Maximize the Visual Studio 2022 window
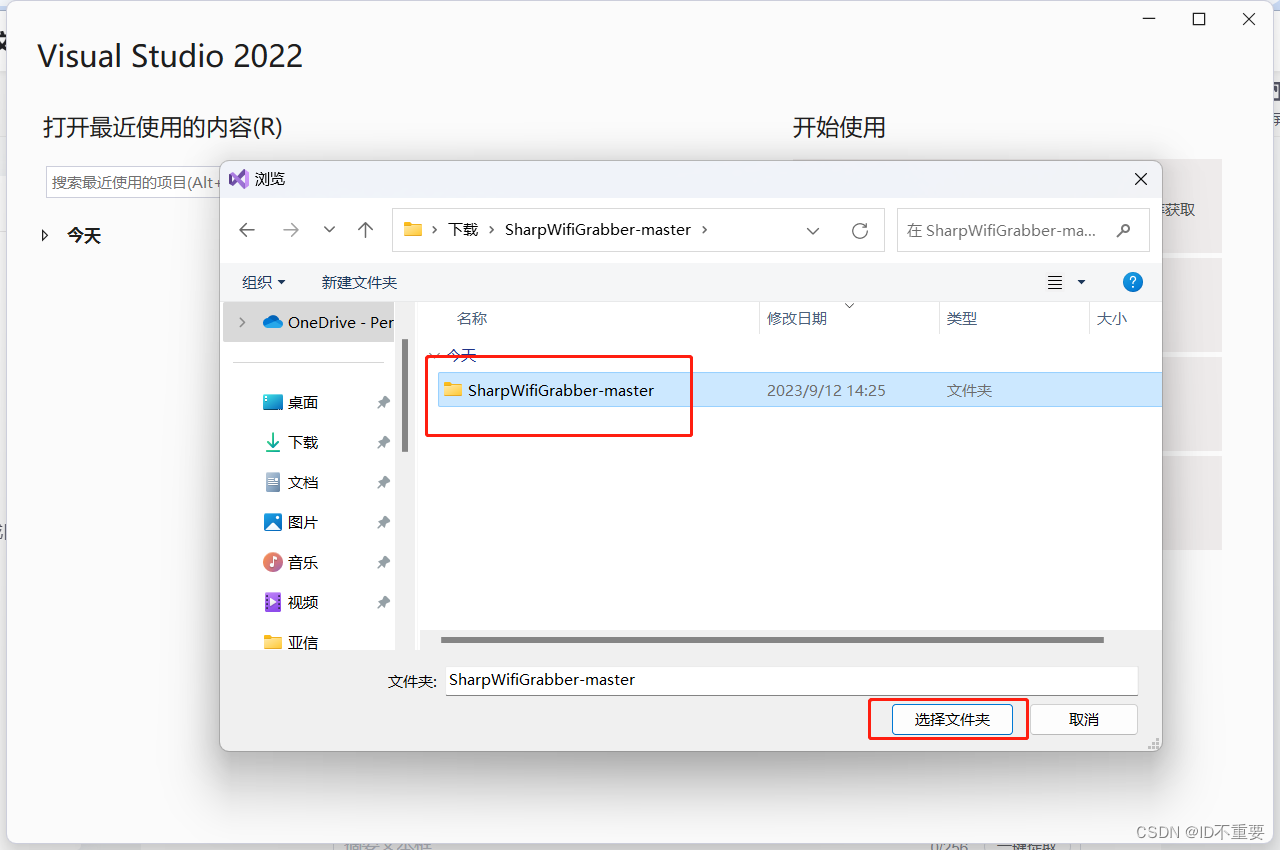The width and height of the screenshot is (1280, 850). coord(1199,19)
